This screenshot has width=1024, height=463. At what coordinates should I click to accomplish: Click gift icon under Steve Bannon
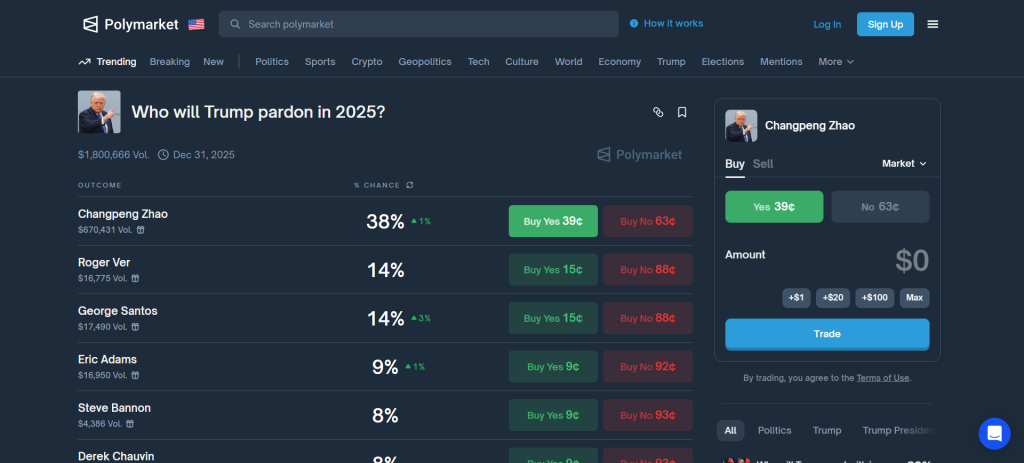(130, 424)
